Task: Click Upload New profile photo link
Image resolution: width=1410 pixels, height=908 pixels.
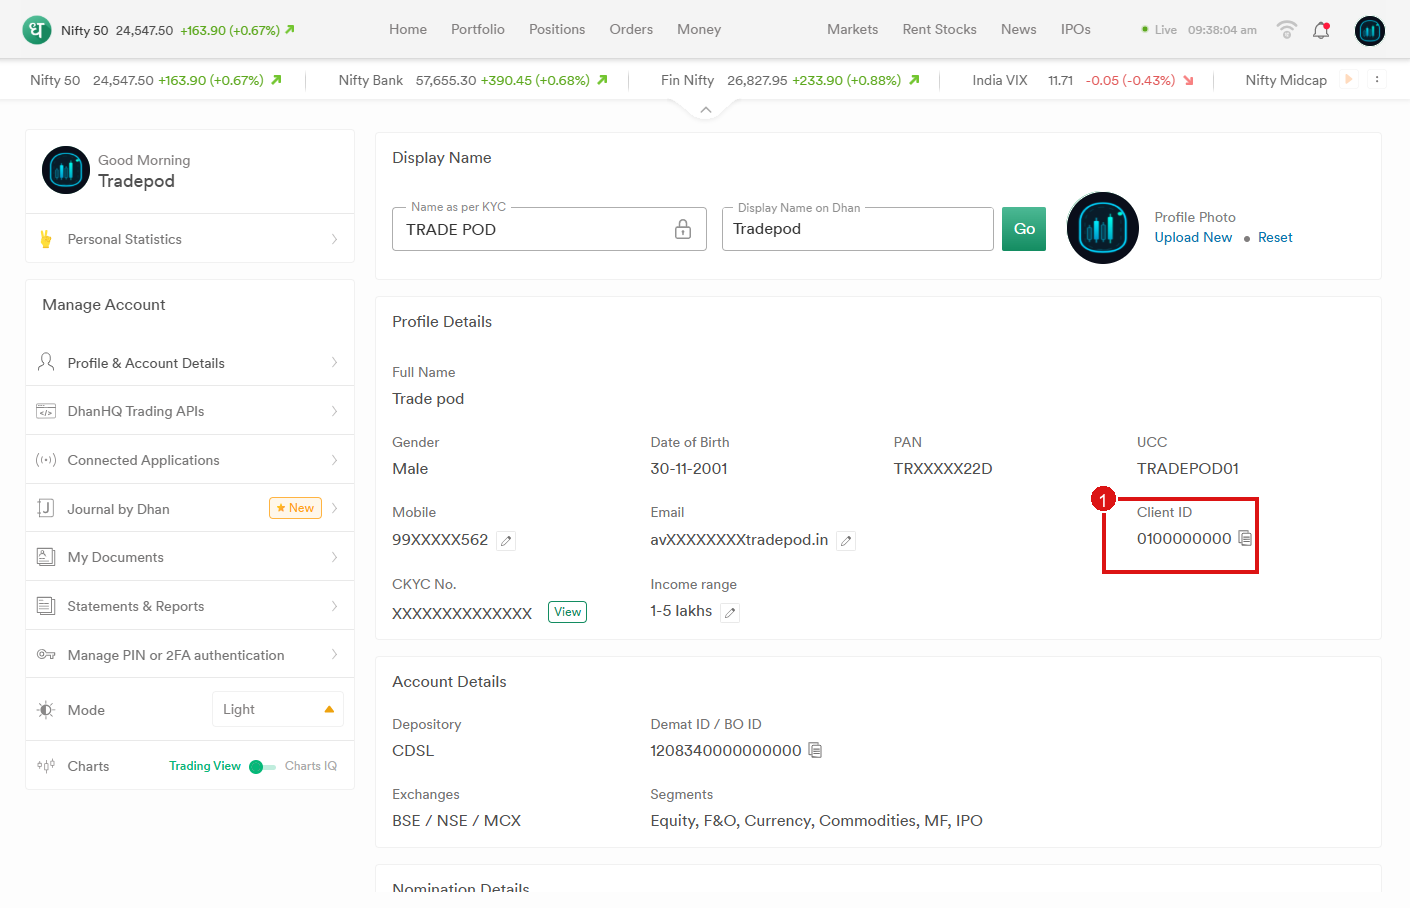Action: 1193,237
